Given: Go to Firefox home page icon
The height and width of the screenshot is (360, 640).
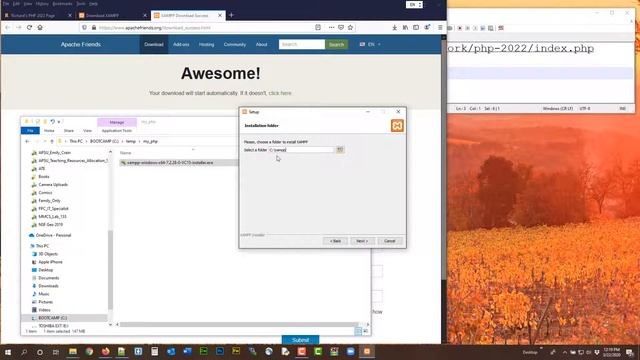Looking at the screenshot, I should tap(40, 28).
